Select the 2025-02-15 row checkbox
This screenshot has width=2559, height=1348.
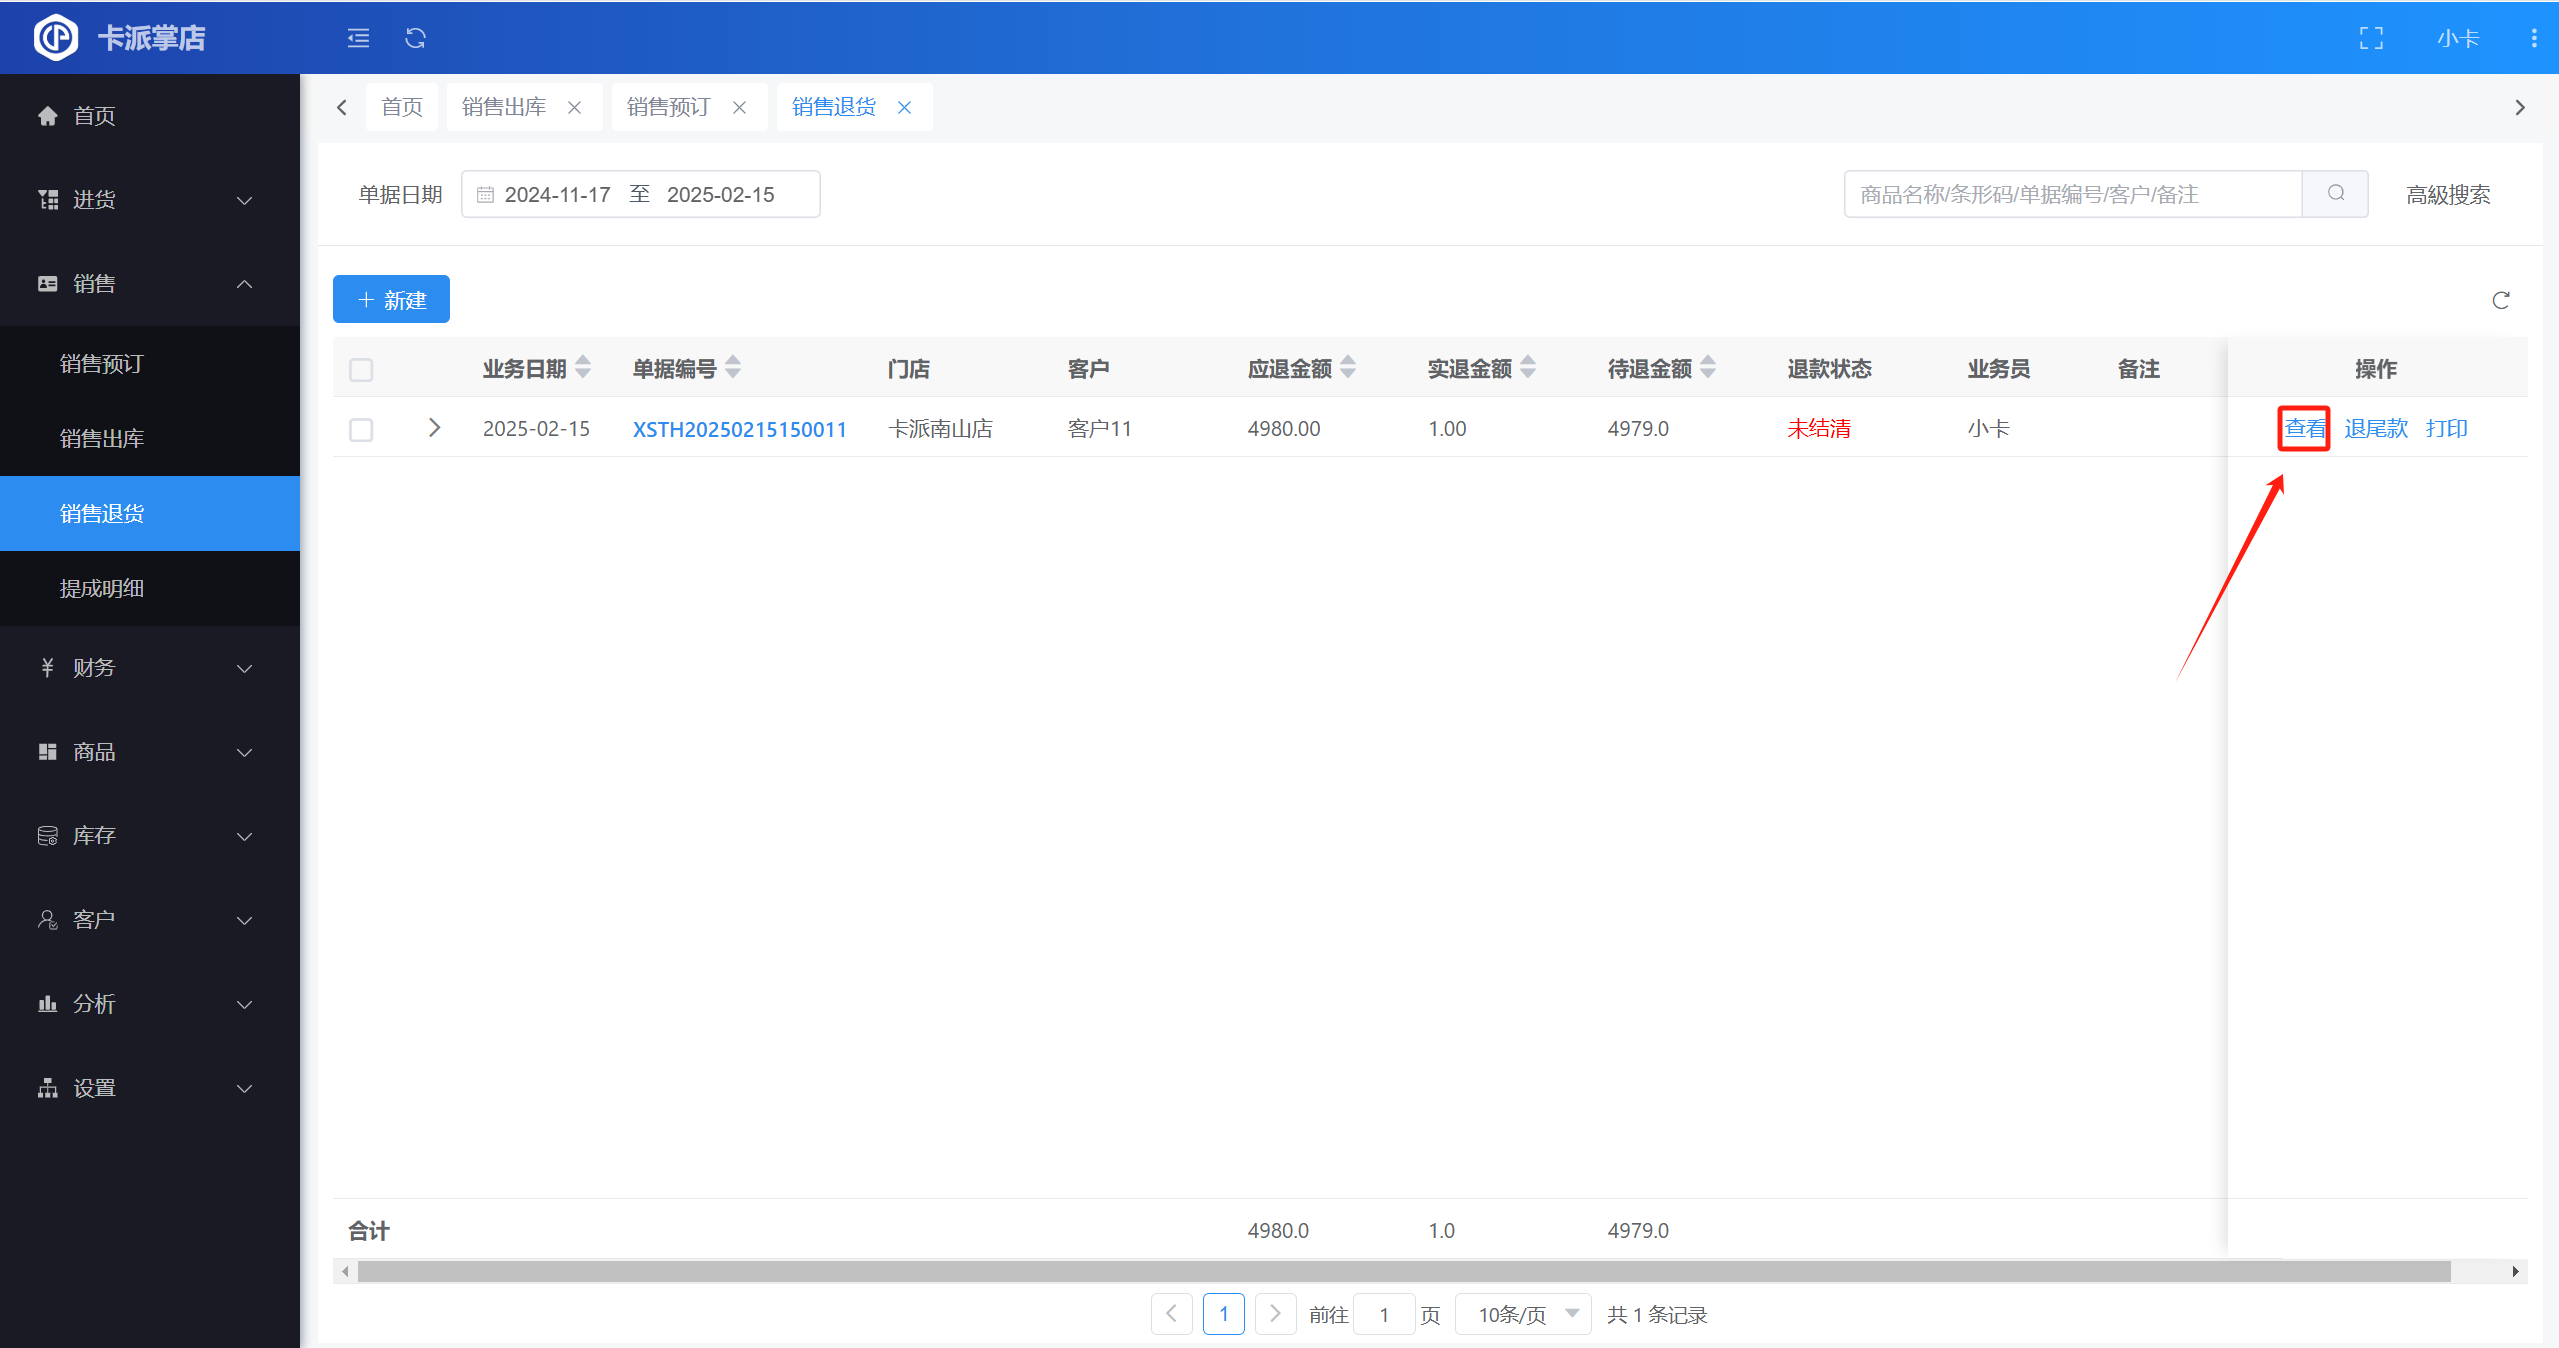point(361,430)
